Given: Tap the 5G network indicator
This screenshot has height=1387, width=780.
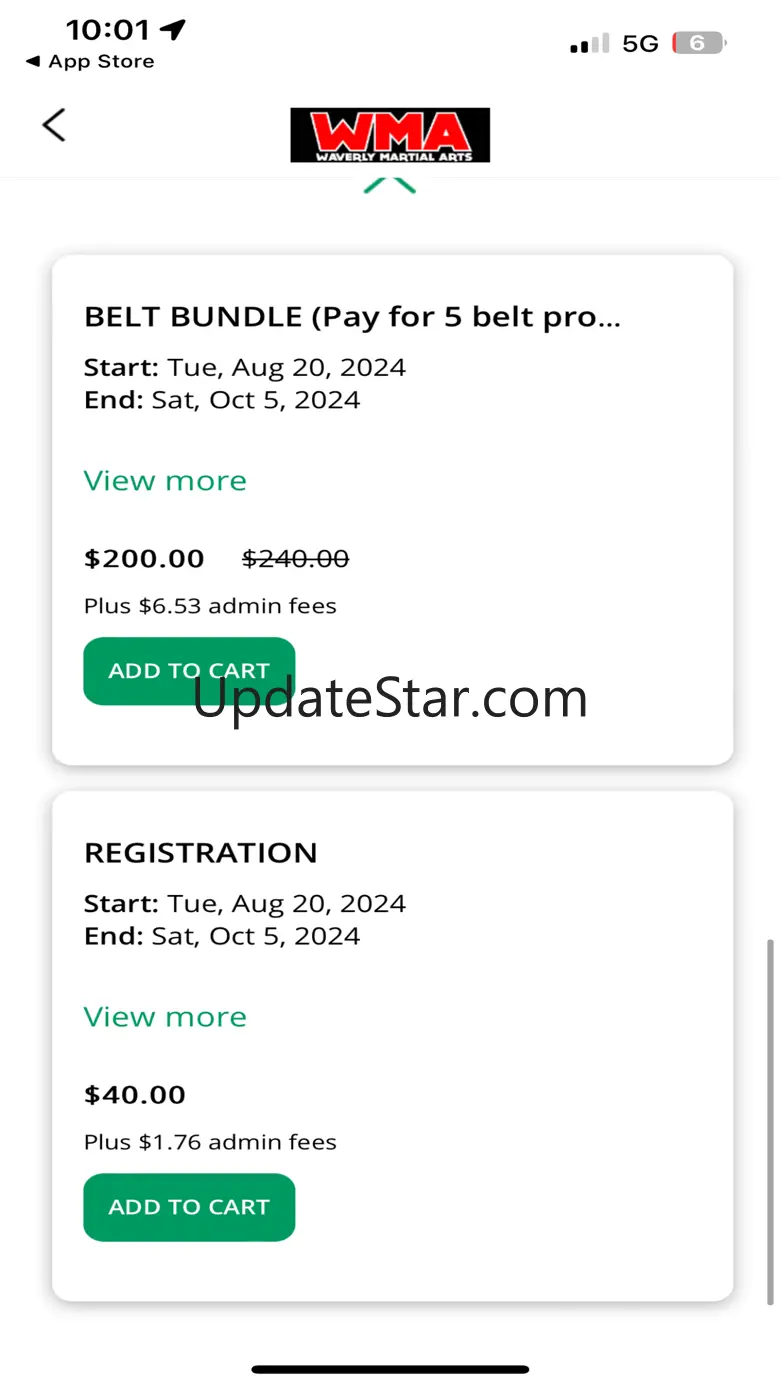Looking at the screenshot, I should tap(640, 44).
